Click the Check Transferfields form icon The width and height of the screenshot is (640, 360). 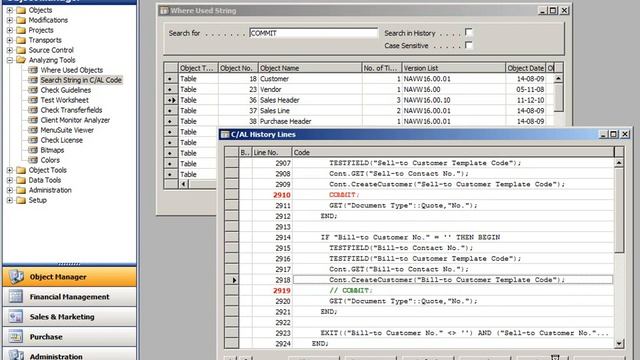coord(33,110)
